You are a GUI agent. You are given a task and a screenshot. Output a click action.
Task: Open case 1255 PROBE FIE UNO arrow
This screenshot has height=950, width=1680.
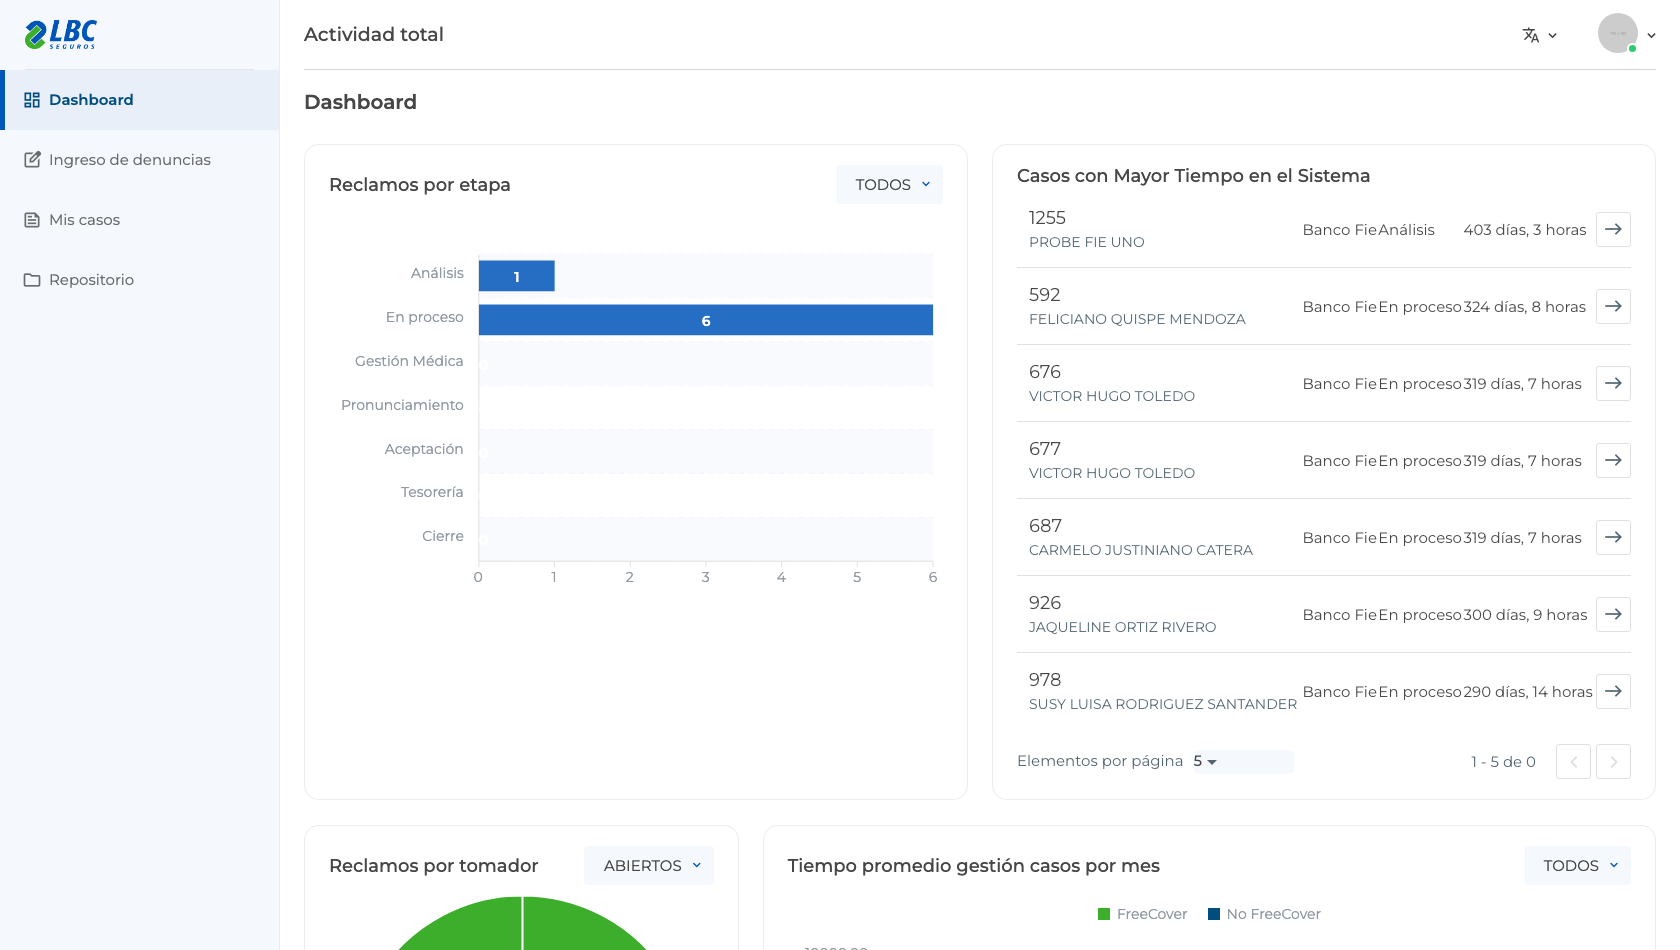pos(1613,230)
